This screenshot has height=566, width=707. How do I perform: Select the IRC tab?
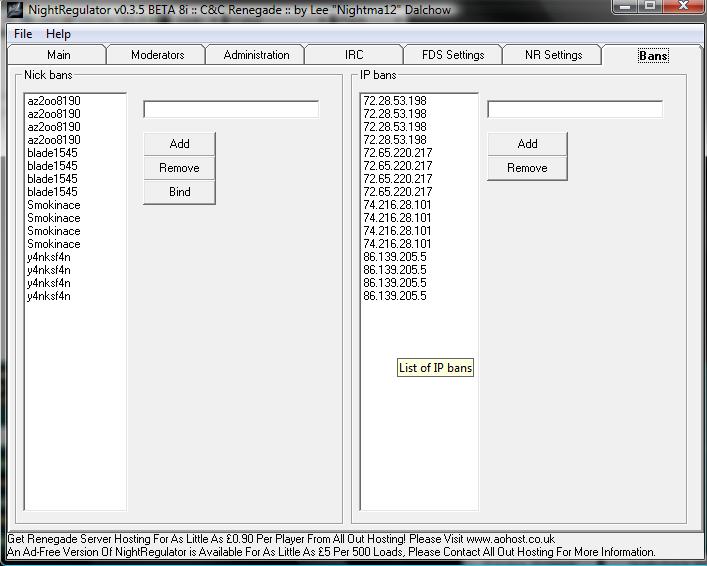tap(354, 55)
